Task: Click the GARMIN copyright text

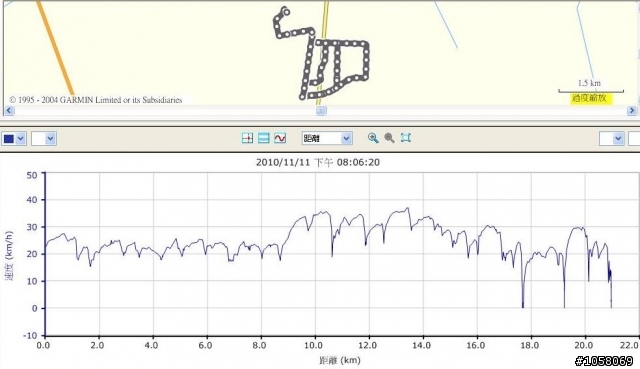Action: pos(96,100)
